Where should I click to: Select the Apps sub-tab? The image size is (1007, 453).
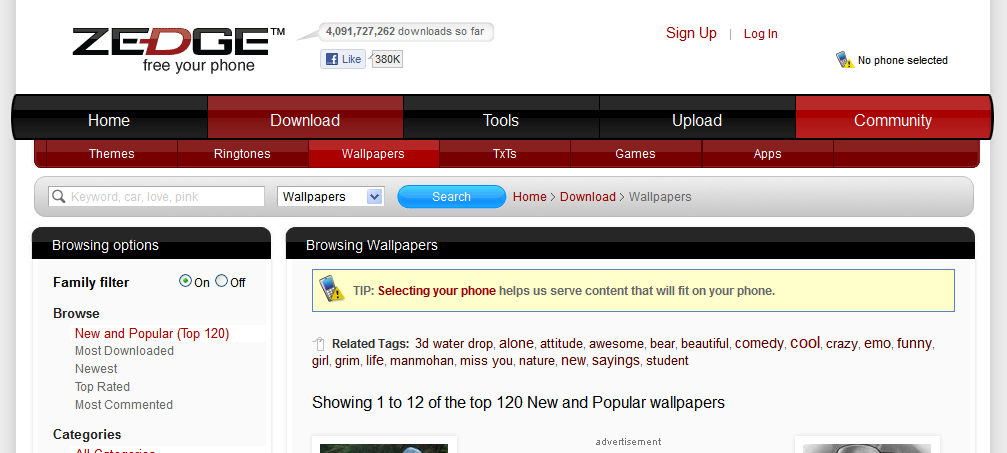click(767, 154)
